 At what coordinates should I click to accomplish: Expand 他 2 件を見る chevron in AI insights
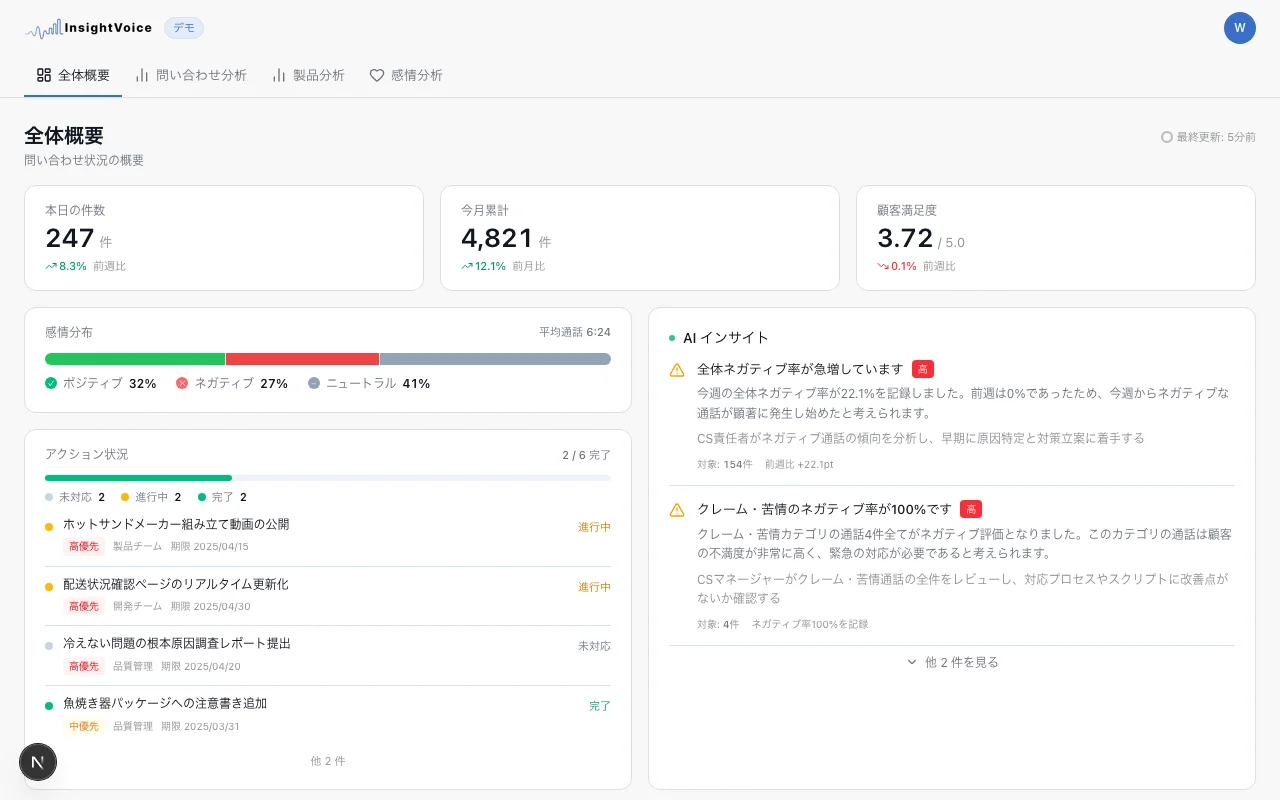(x=912, y=662)
